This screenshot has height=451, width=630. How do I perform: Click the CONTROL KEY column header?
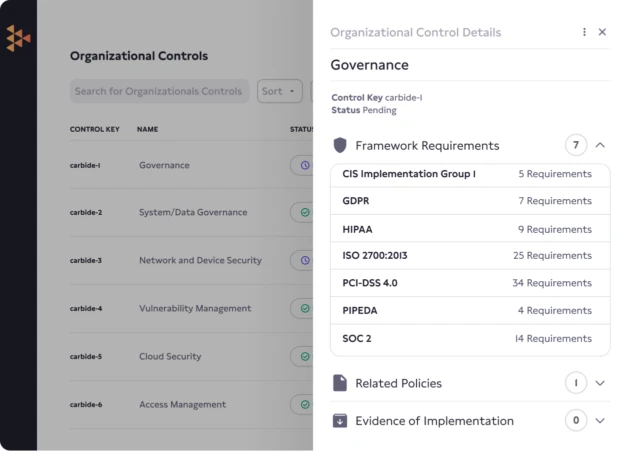point(95,129)
